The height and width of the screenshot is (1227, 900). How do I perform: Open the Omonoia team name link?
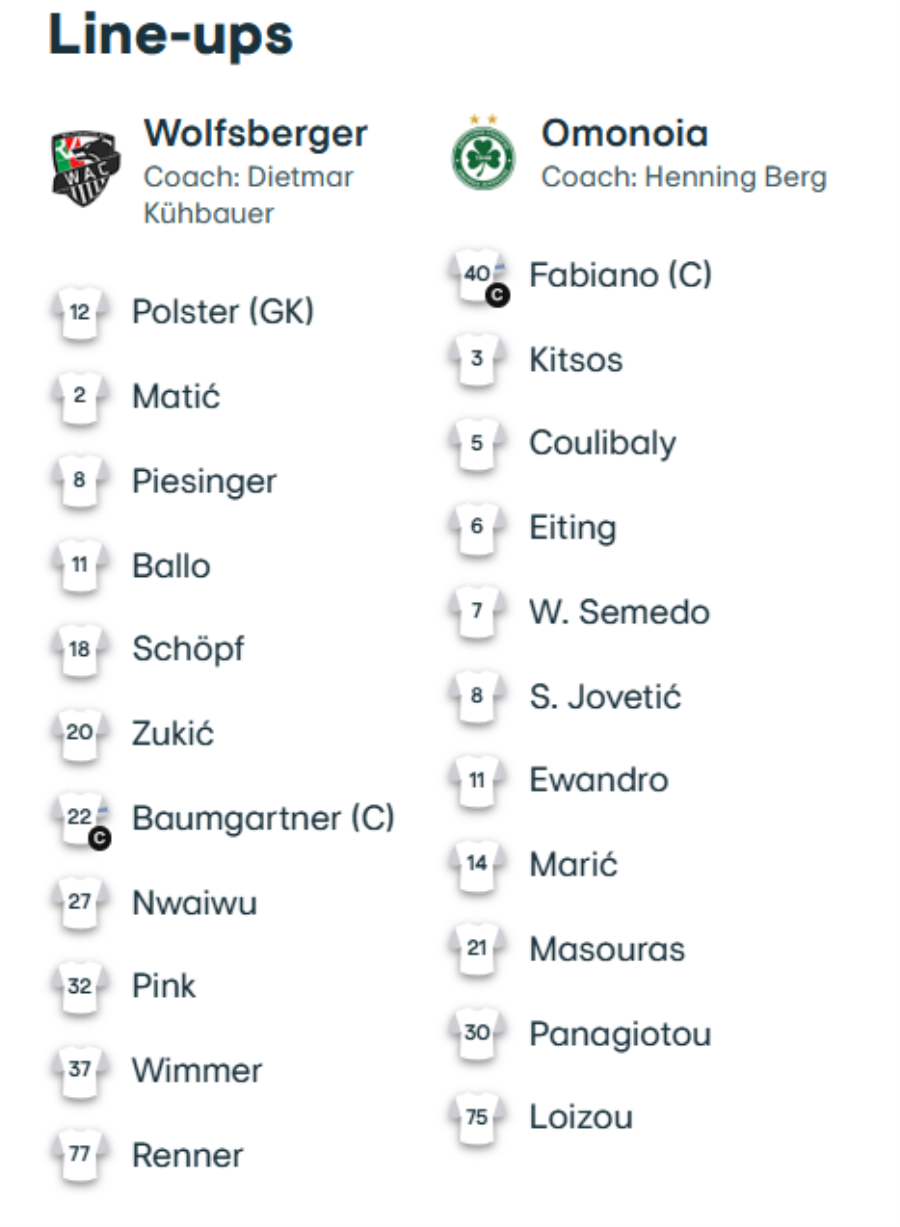pyautogui.click(x=625, y=133)
